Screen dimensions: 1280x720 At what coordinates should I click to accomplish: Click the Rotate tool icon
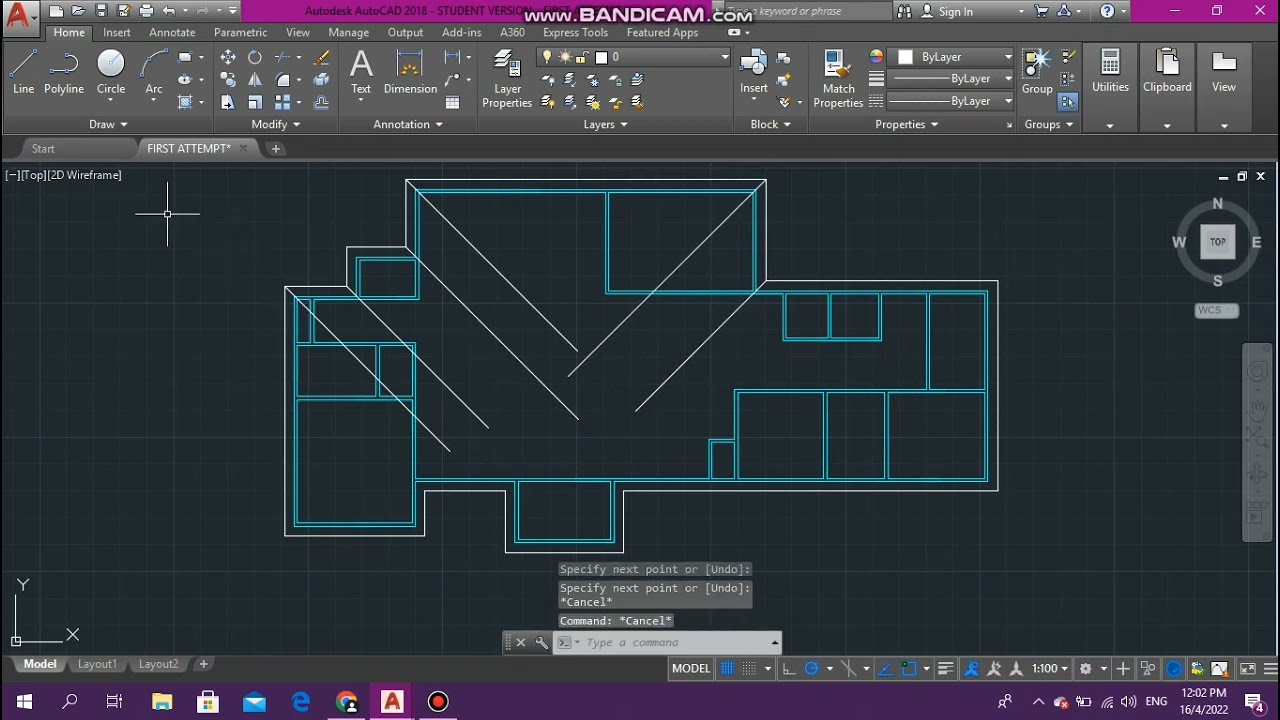coord(255,57)
